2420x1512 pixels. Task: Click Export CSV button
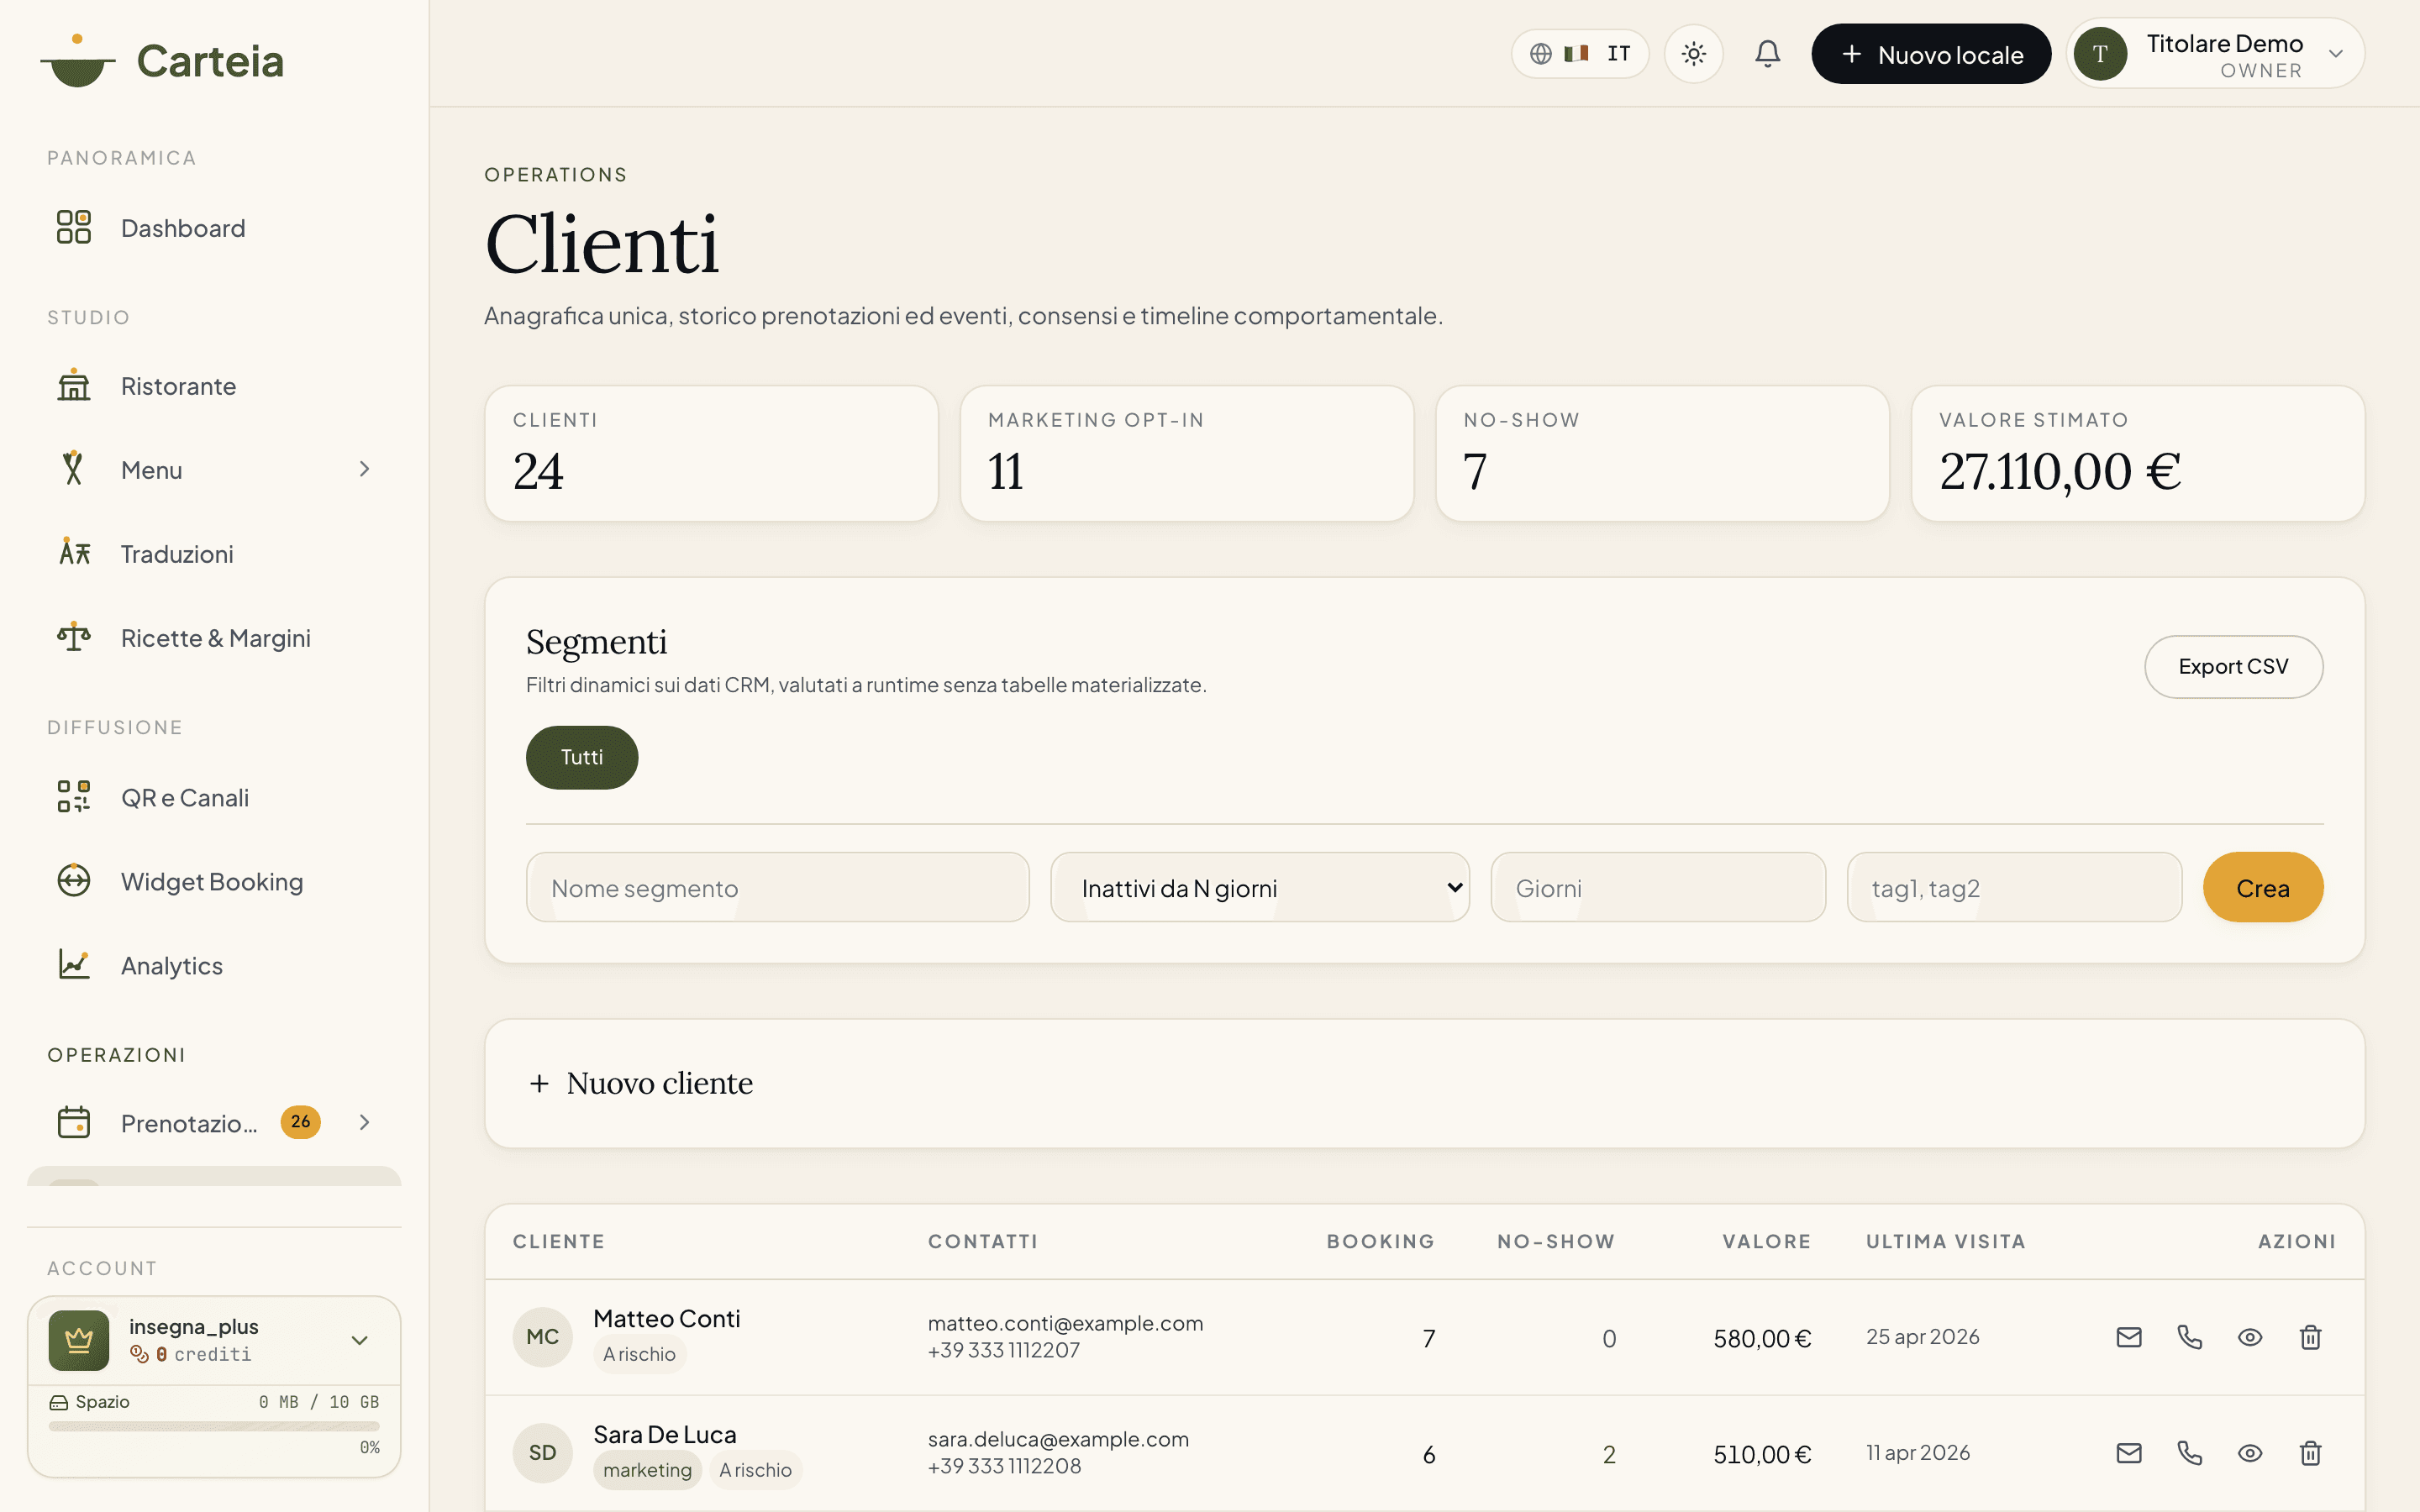[x=2233, y=666]
